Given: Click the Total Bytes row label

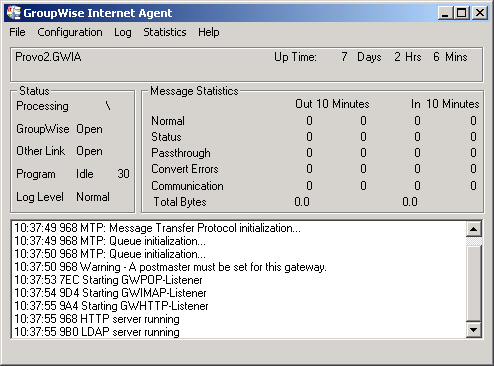Looking at the screenshot, I should 180,202.
